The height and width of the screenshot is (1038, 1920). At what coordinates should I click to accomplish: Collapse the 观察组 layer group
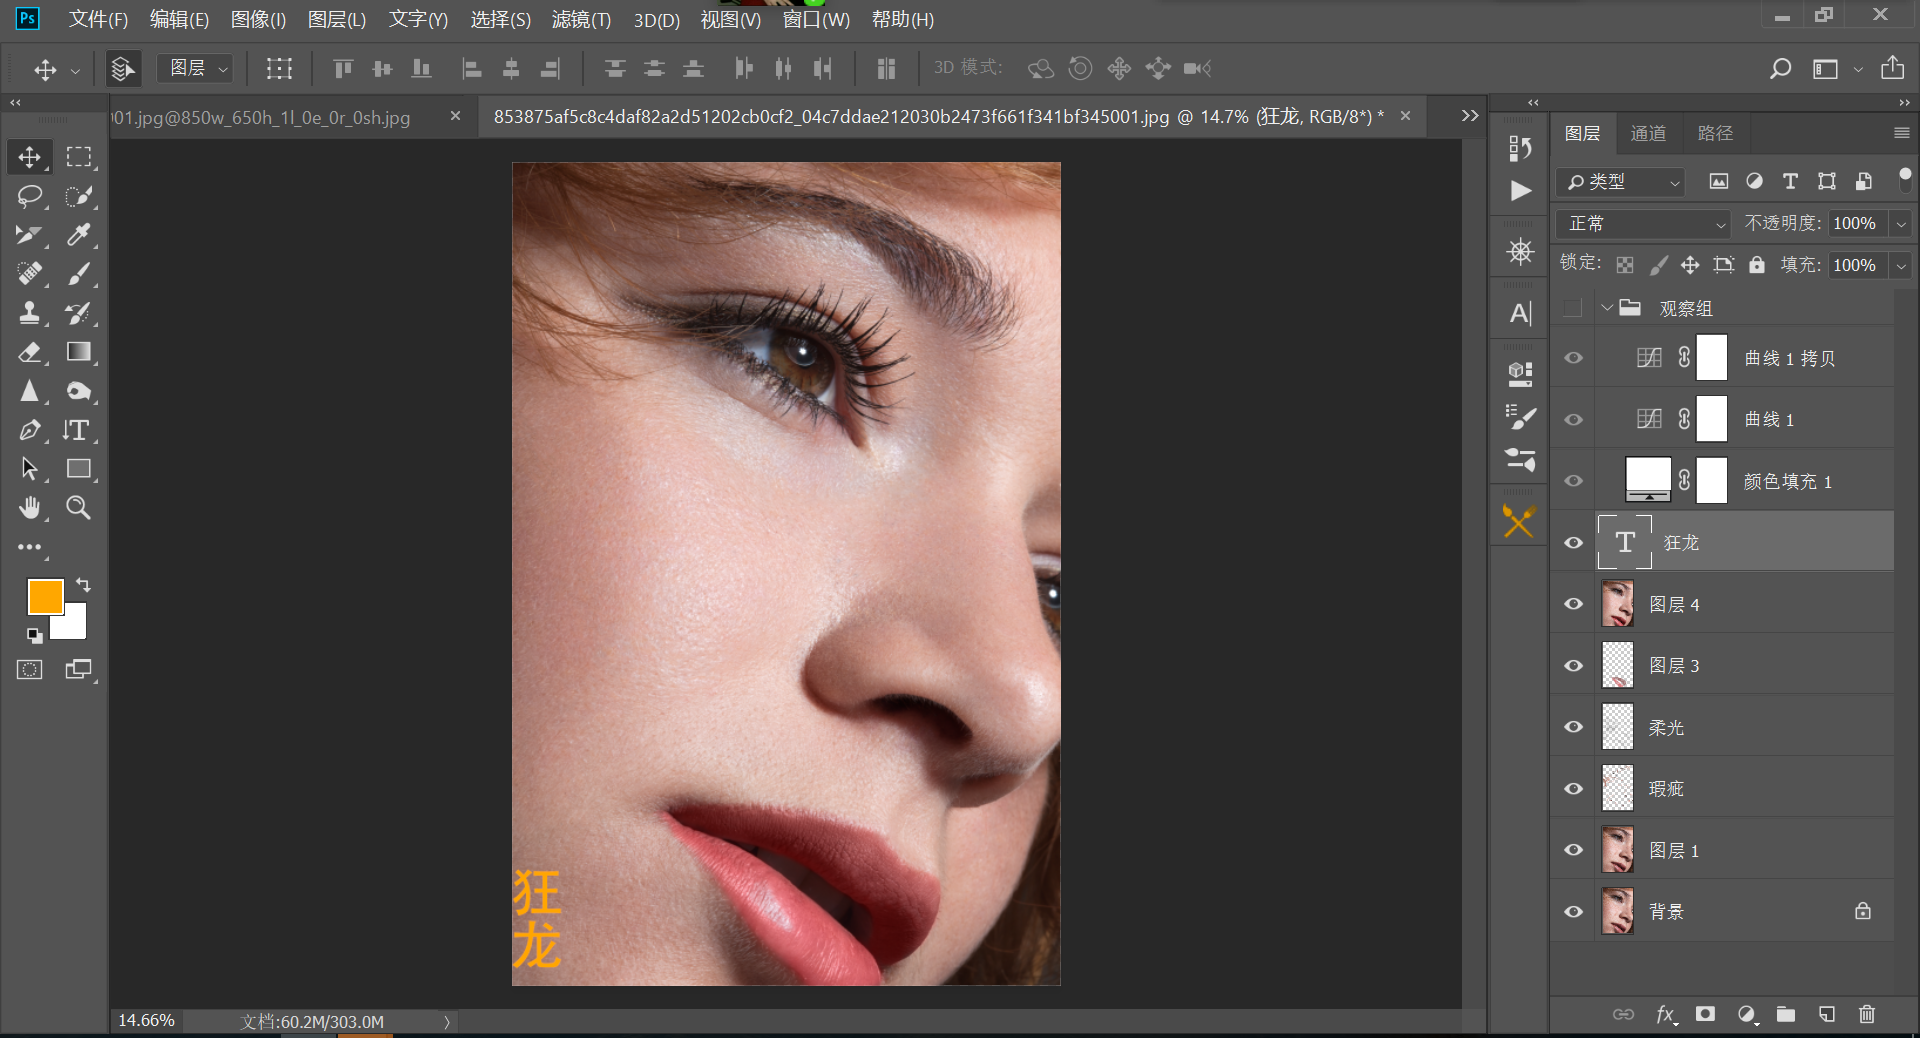[x=1607, y=308]
